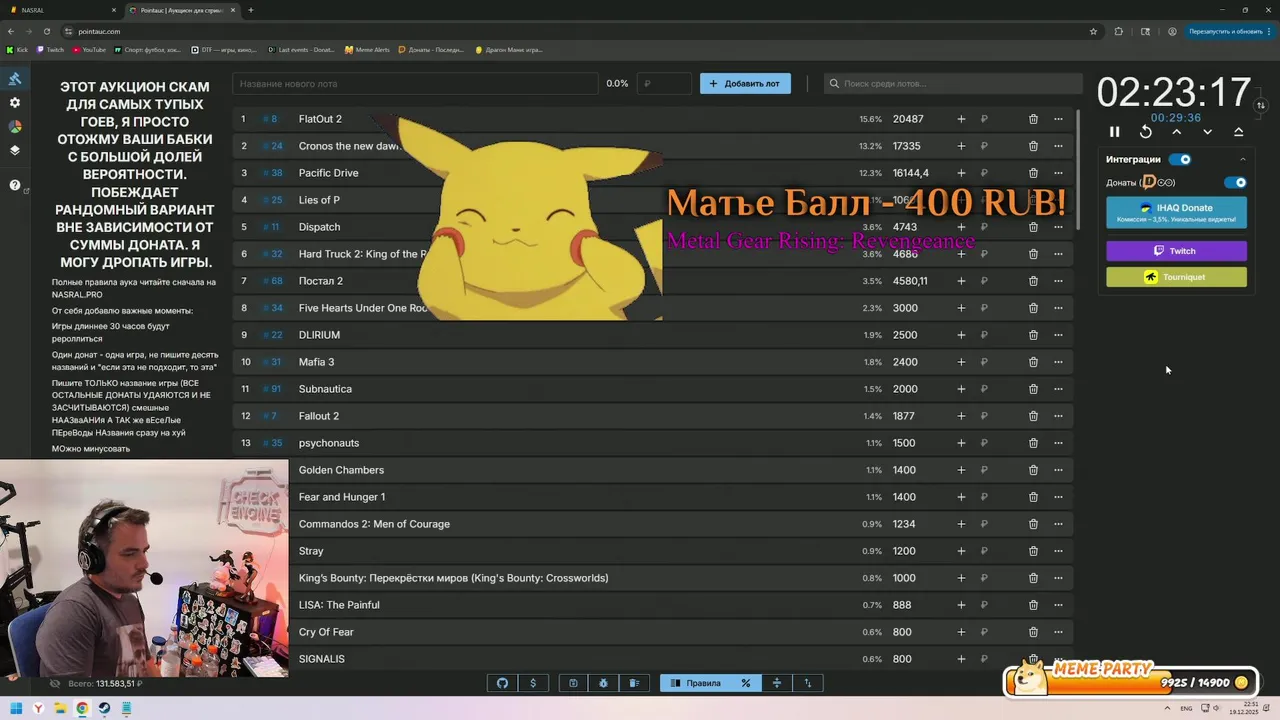Screen dimensions: 1280x720
Task: Toggle the Донаты switch
Action: (1236, 182)
